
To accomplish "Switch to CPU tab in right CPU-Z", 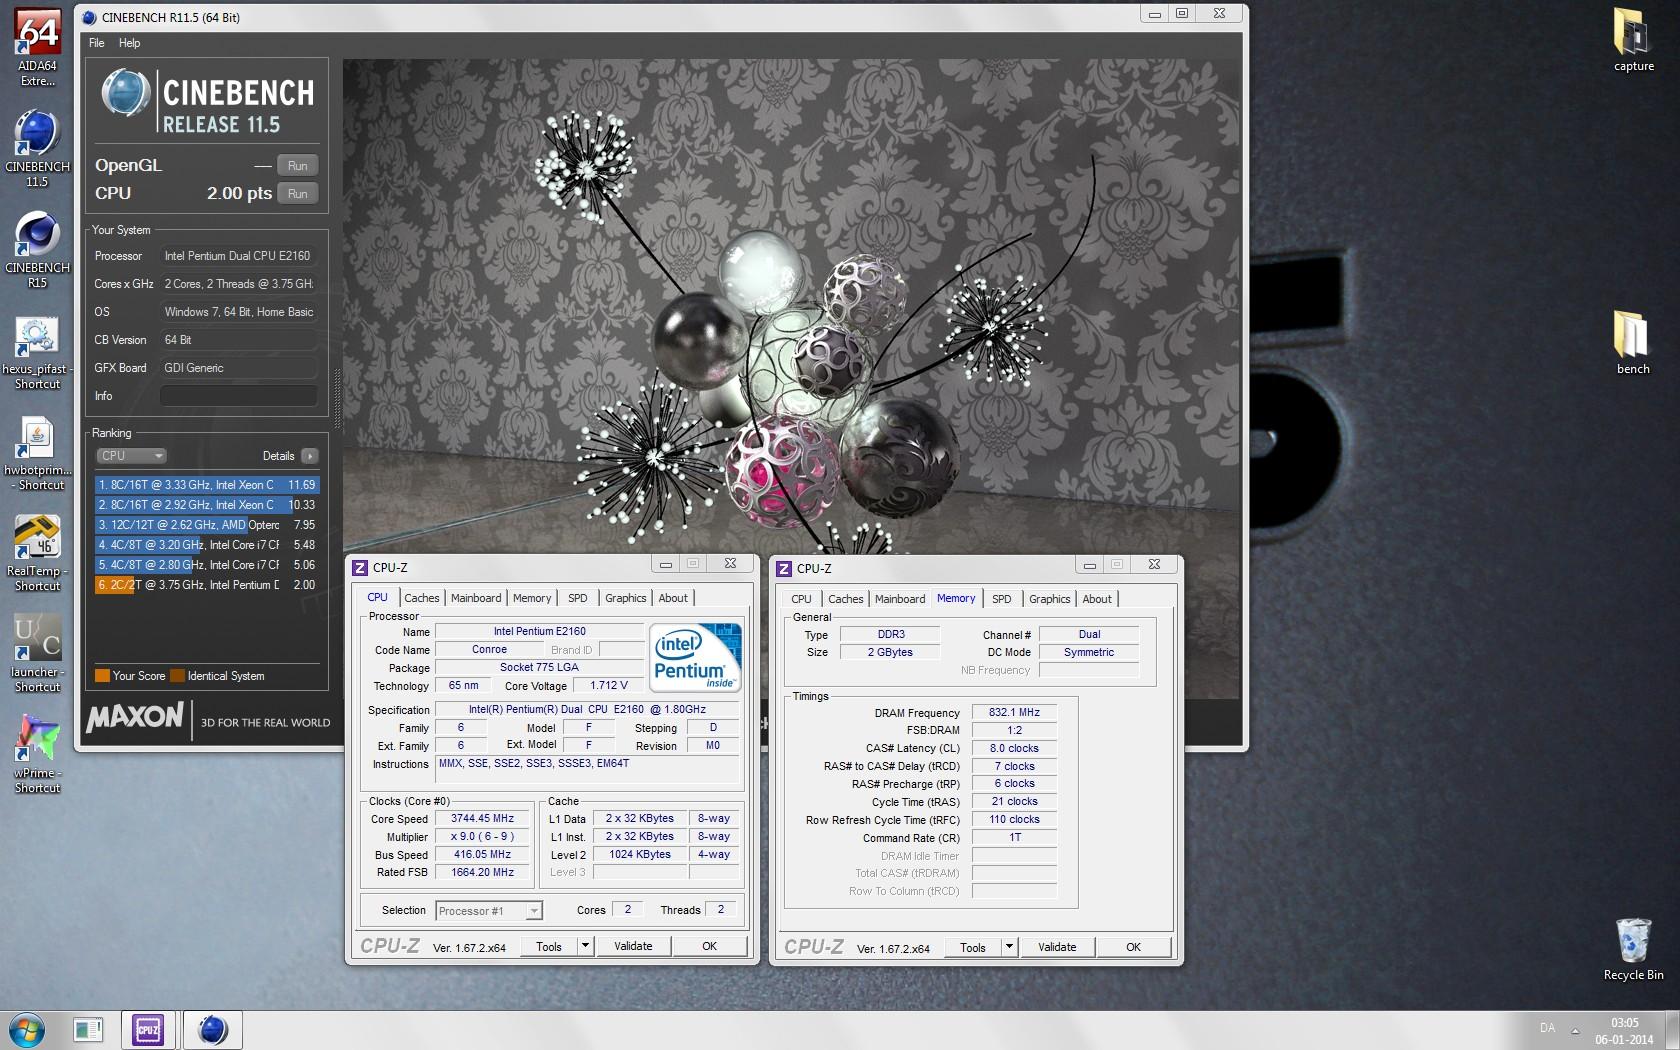I will 801,599.
